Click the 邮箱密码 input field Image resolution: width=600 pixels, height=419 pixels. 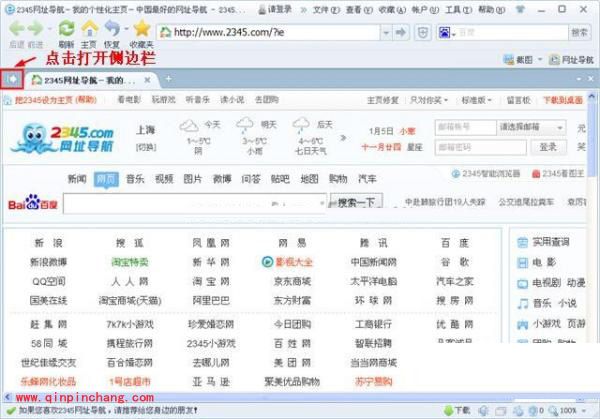481,147
